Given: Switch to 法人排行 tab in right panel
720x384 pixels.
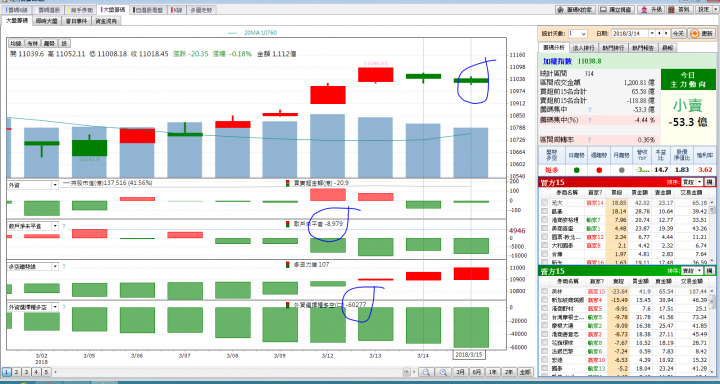Looking at the screenshot, I should [584, 47].
